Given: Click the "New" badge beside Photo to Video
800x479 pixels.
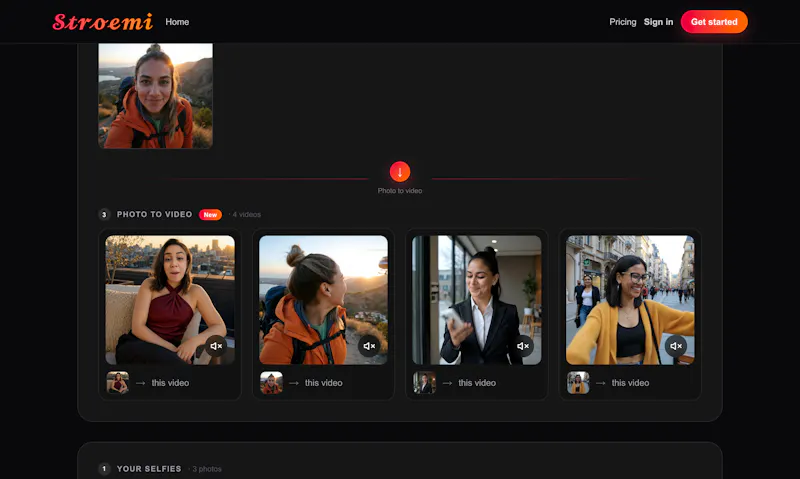Looking at the screenshot, I should [x=210, y=215].
